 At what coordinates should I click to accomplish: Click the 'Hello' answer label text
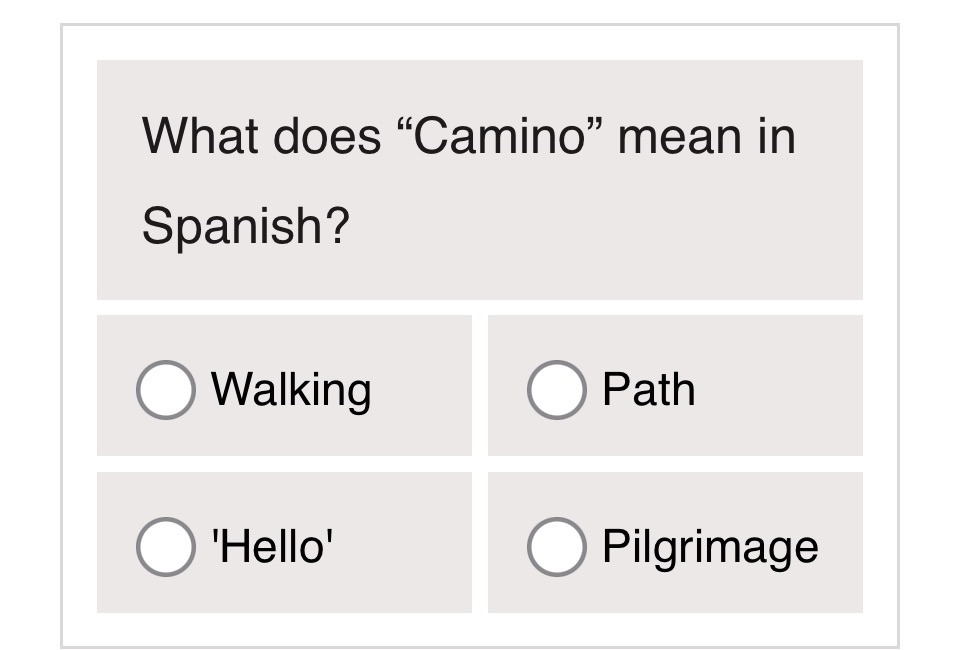tap(272, 546)
